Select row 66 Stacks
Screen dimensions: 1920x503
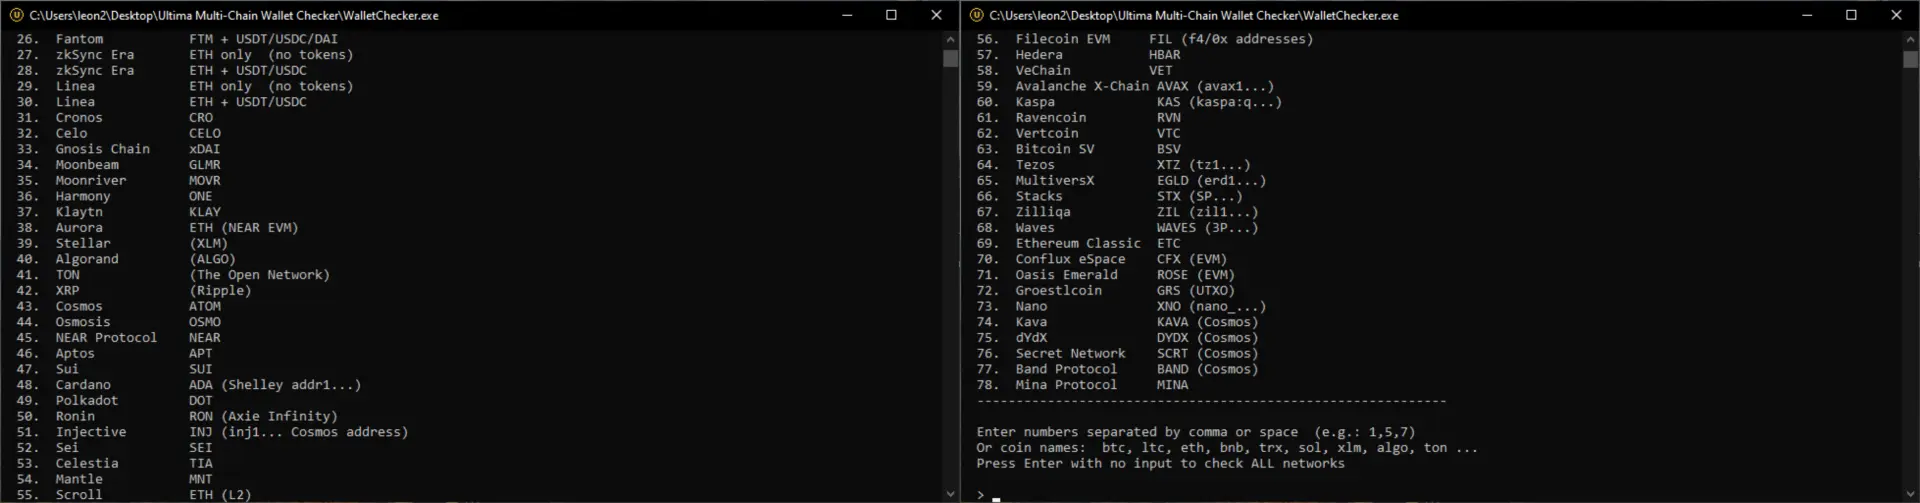pos(1110,196)
